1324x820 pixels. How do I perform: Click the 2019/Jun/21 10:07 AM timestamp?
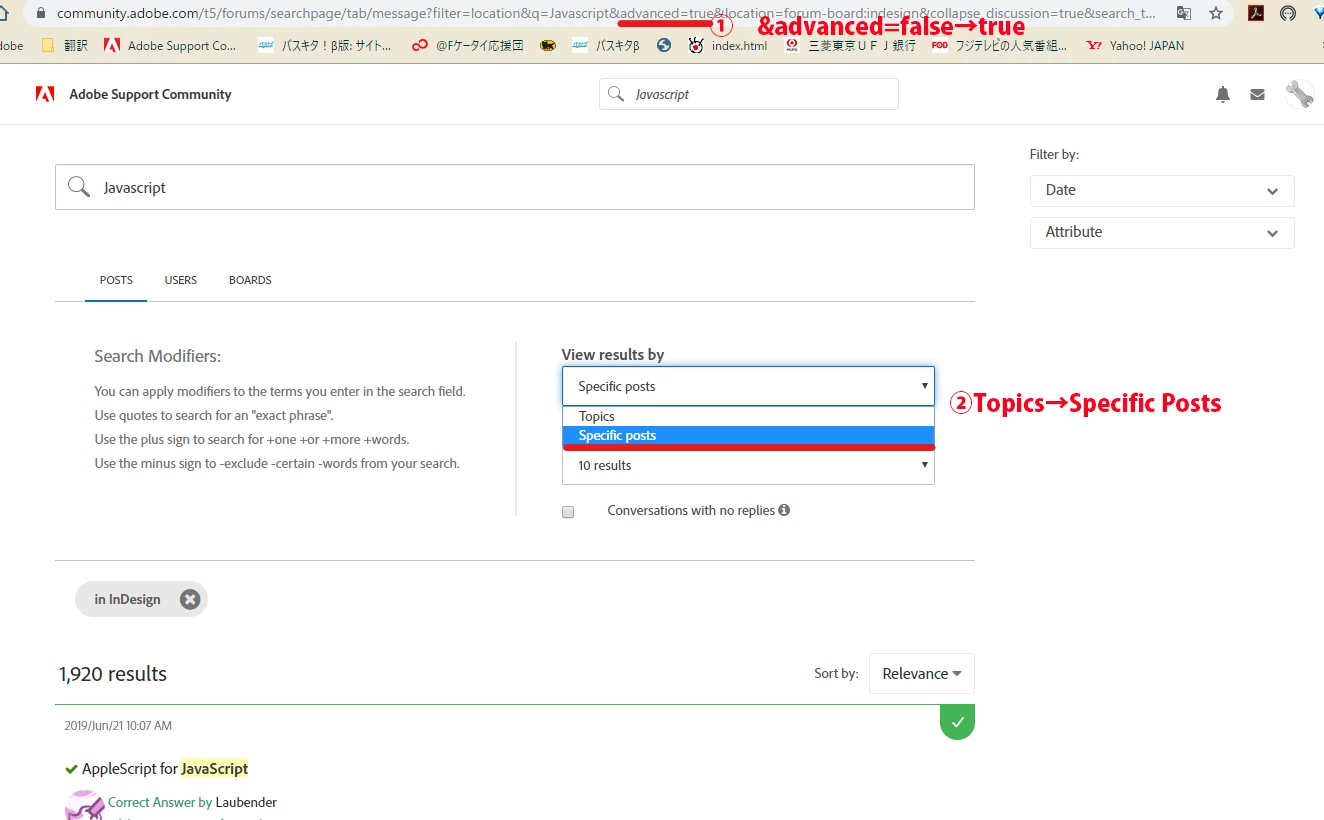118,726
